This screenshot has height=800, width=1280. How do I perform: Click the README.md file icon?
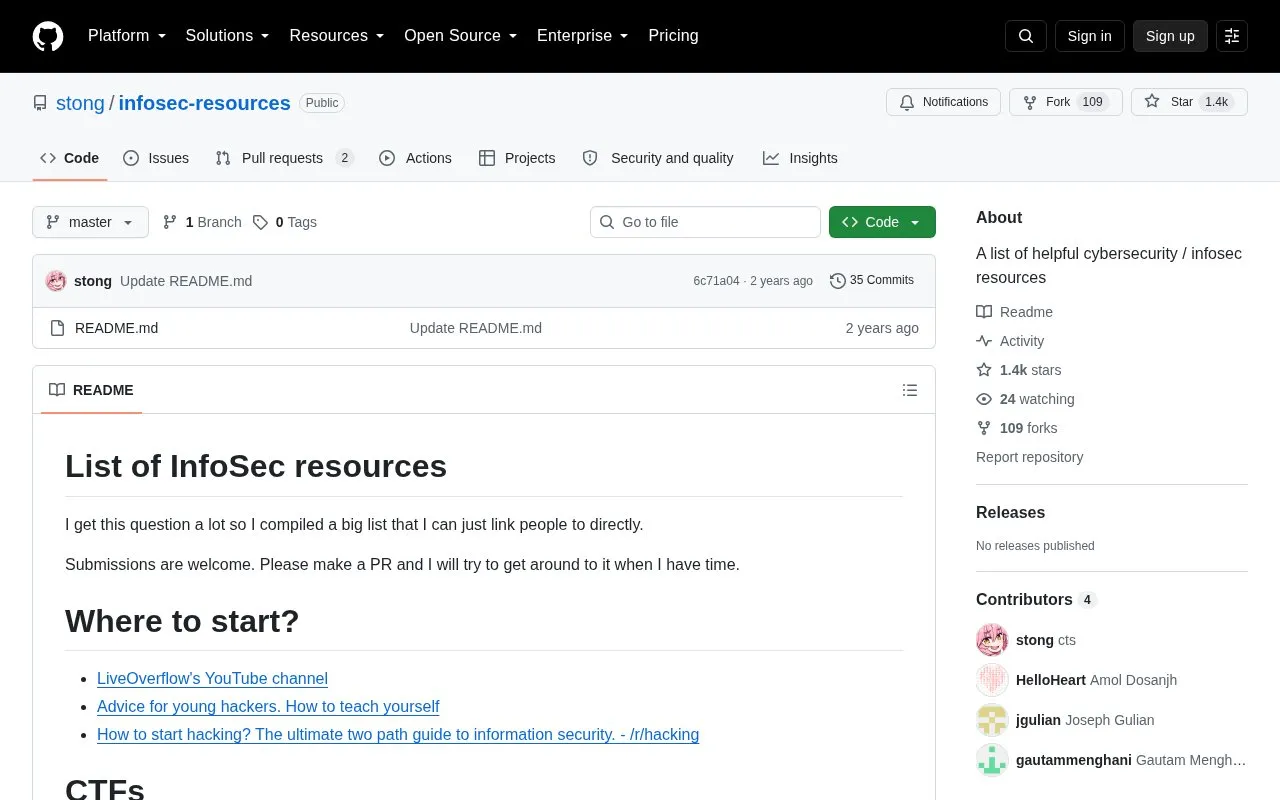point(57,328)
